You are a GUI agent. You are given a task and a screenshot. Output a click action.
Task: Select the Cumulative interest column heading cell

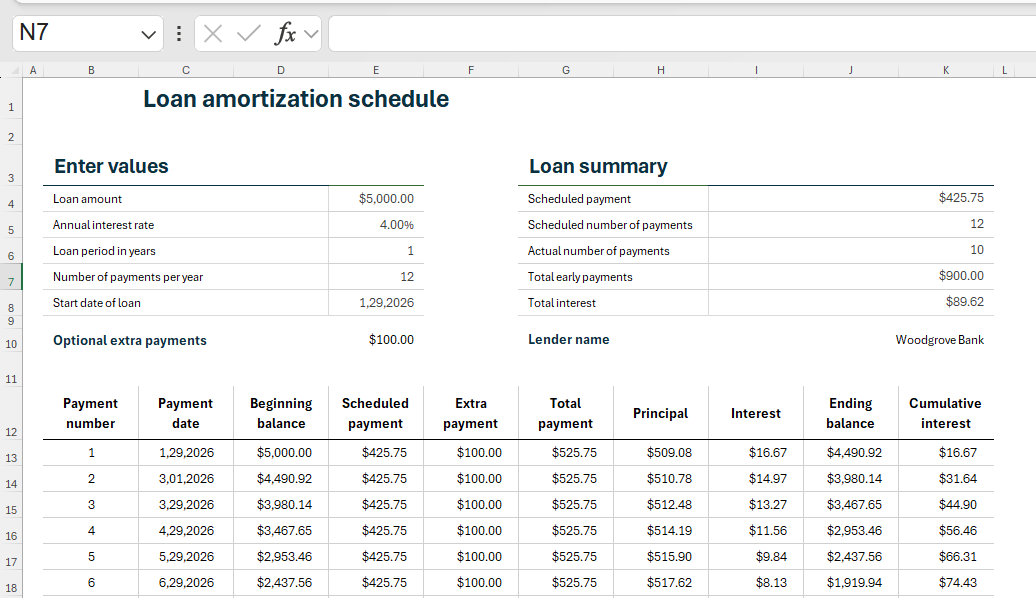pos(945,413)
